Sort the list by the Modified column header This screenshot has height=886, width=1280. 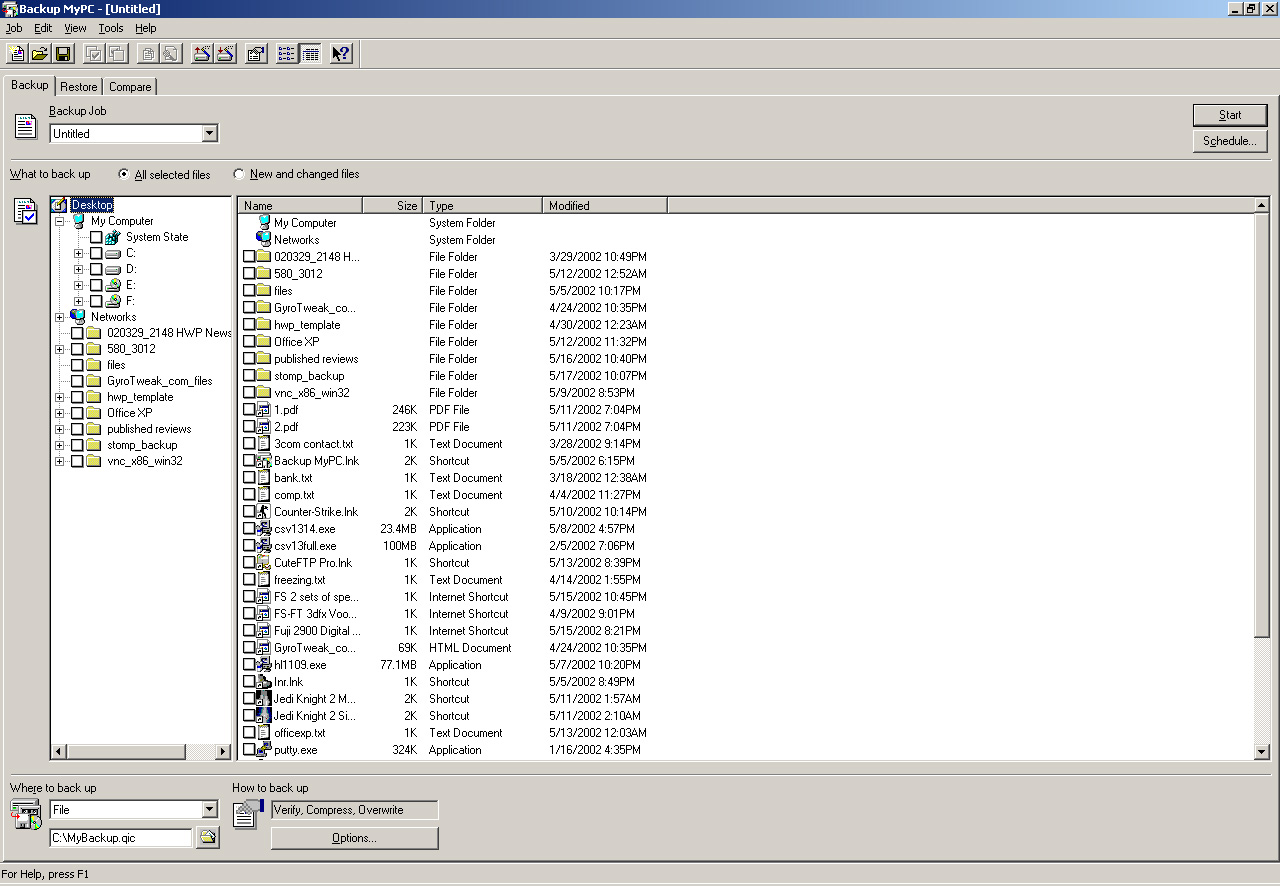(605, 205)
